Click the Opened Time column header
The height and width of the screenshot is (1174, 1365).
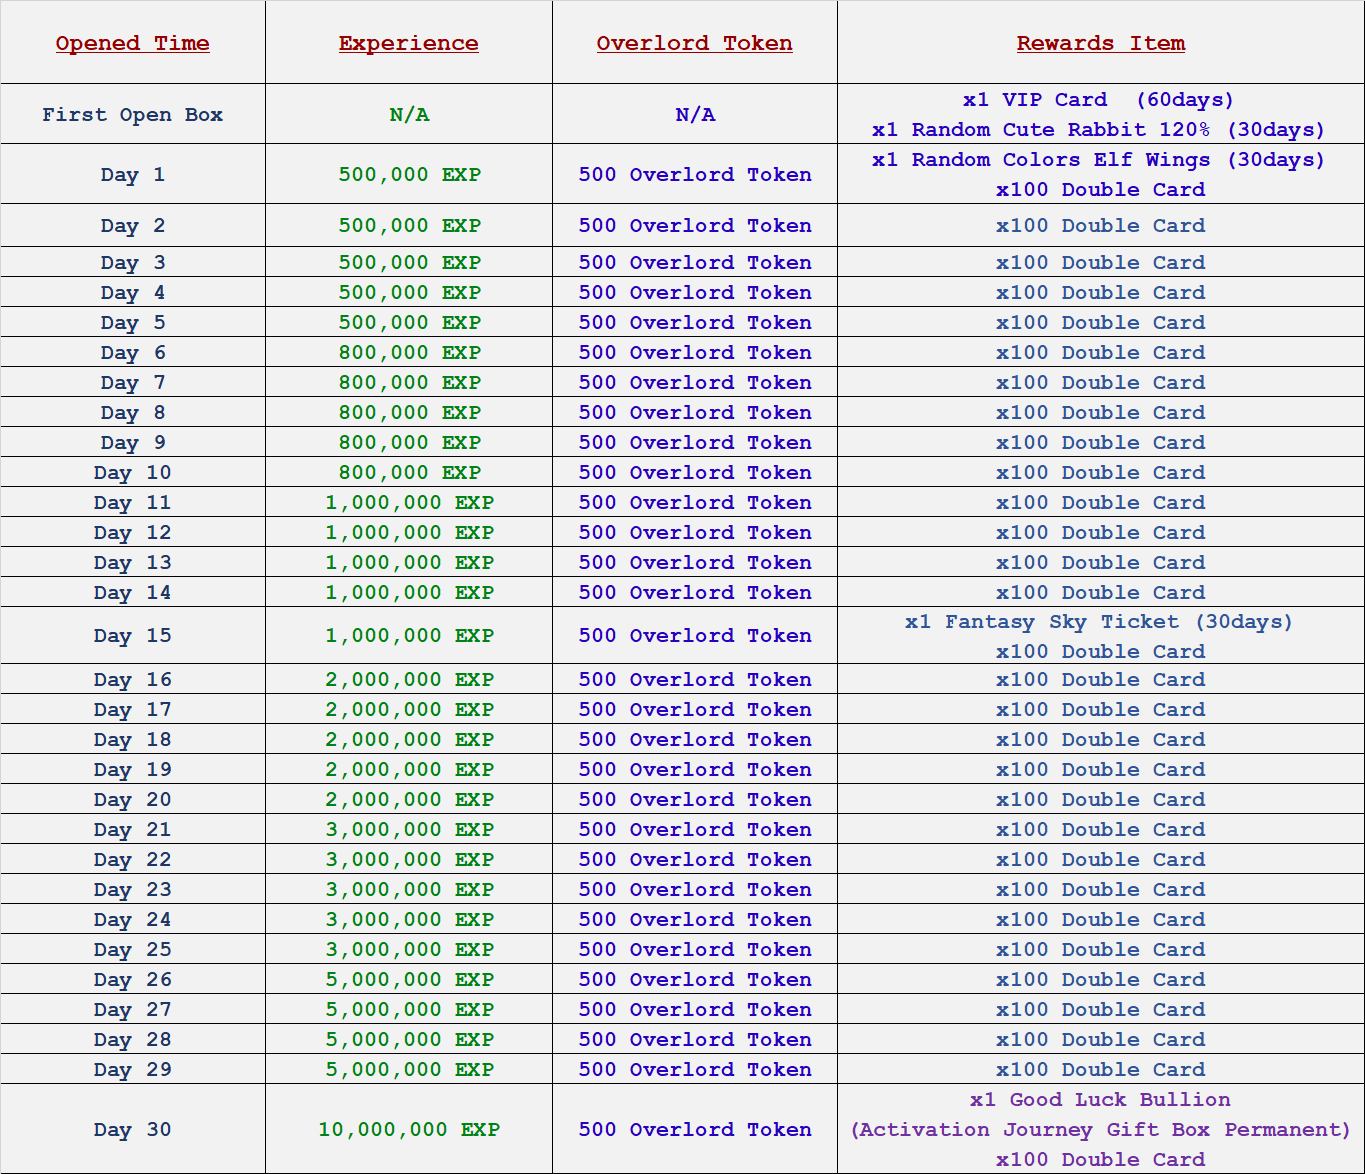click(132, 43)
